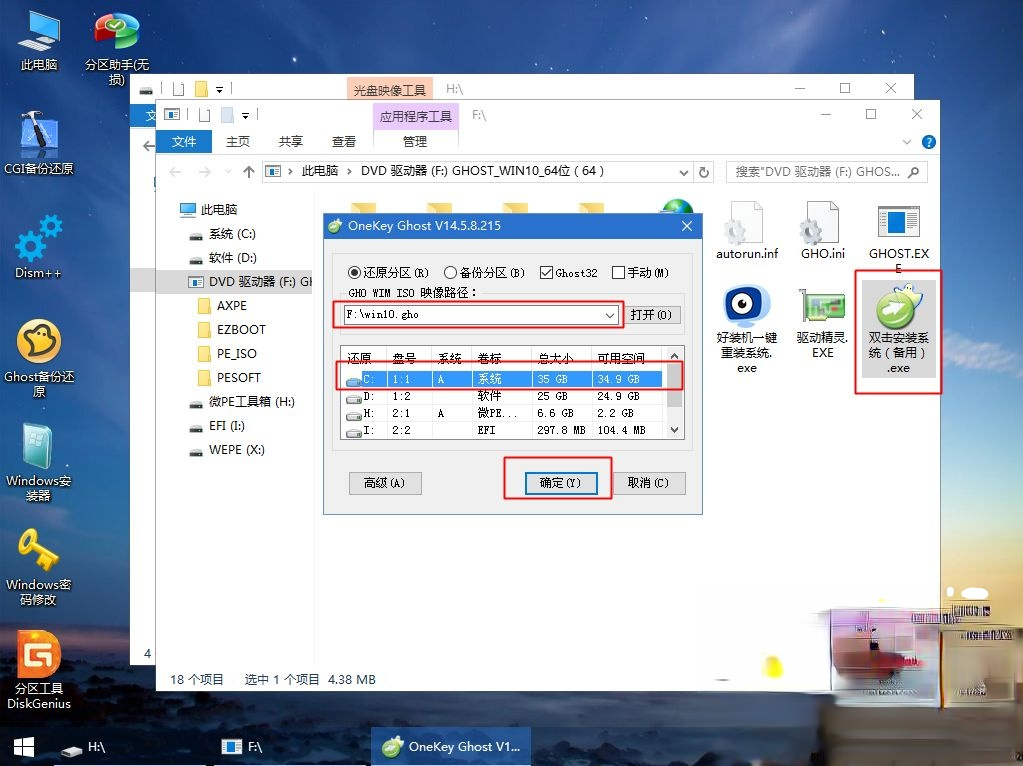Switch to 查看 ribbon tab
Image resolution: width=1023 pixels, height=766 pixels.
click(344, 142)
